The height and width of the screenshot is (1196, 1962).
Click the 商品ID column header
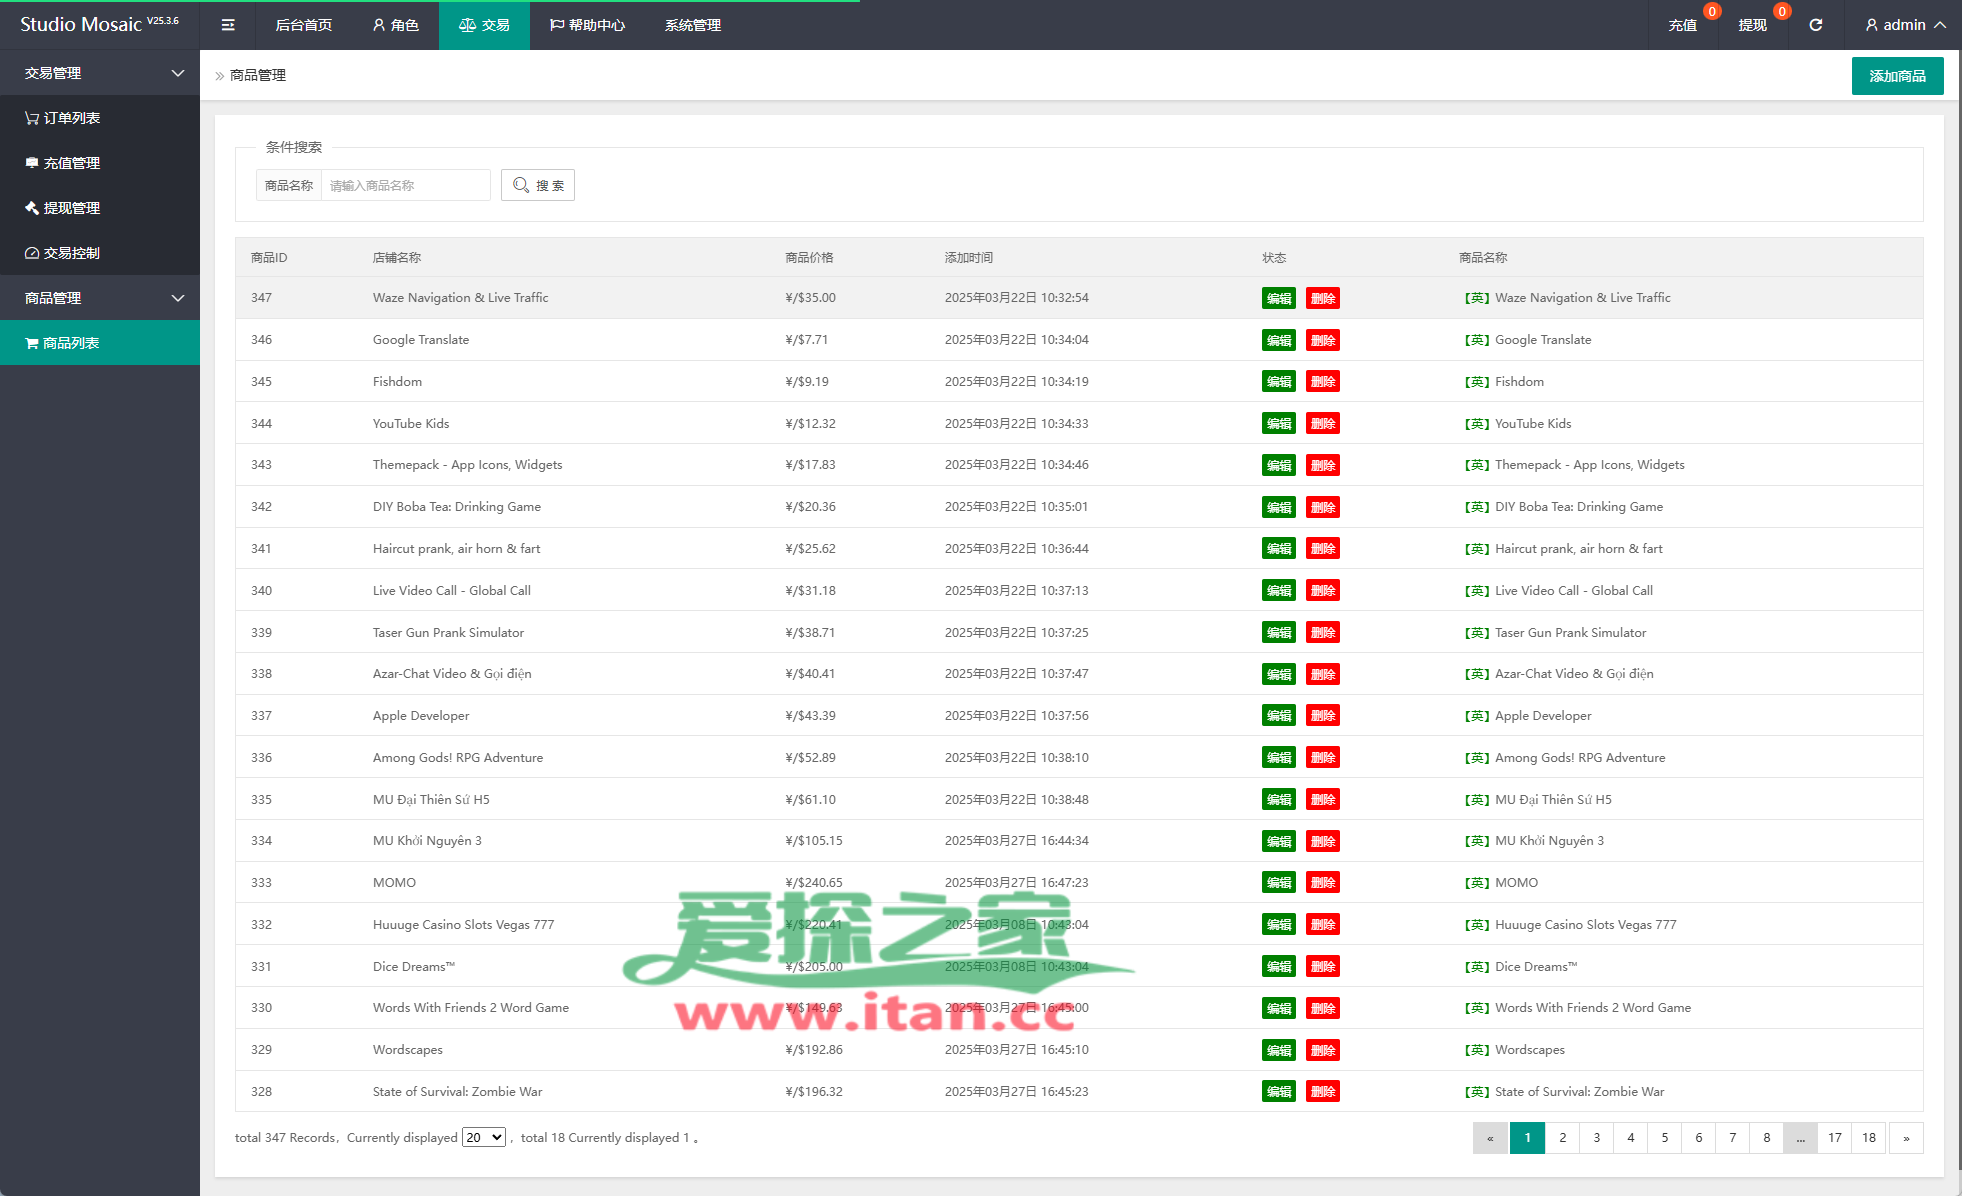point(269,258)
